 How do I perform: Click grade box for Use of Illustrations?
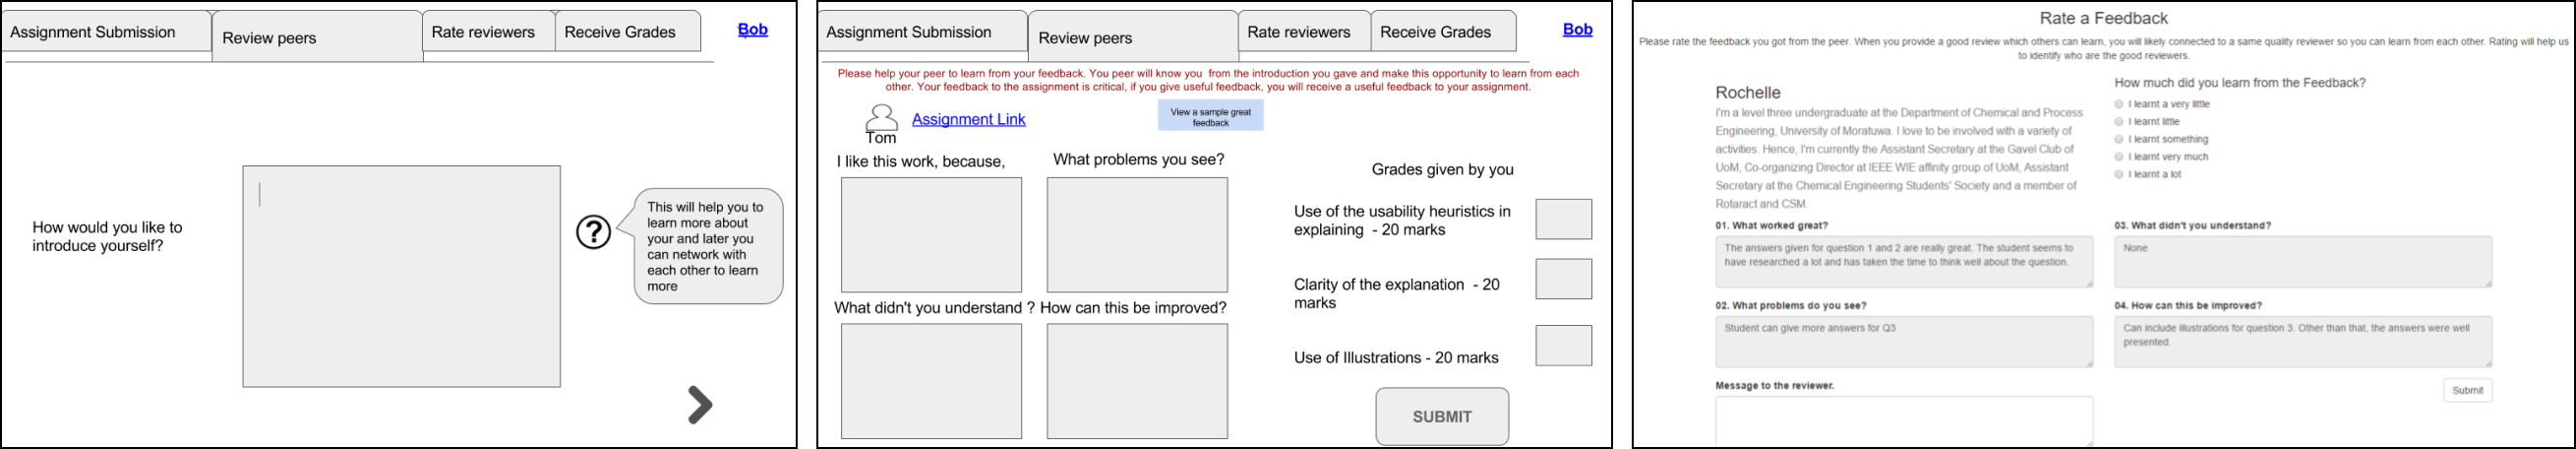[1563, 345]
